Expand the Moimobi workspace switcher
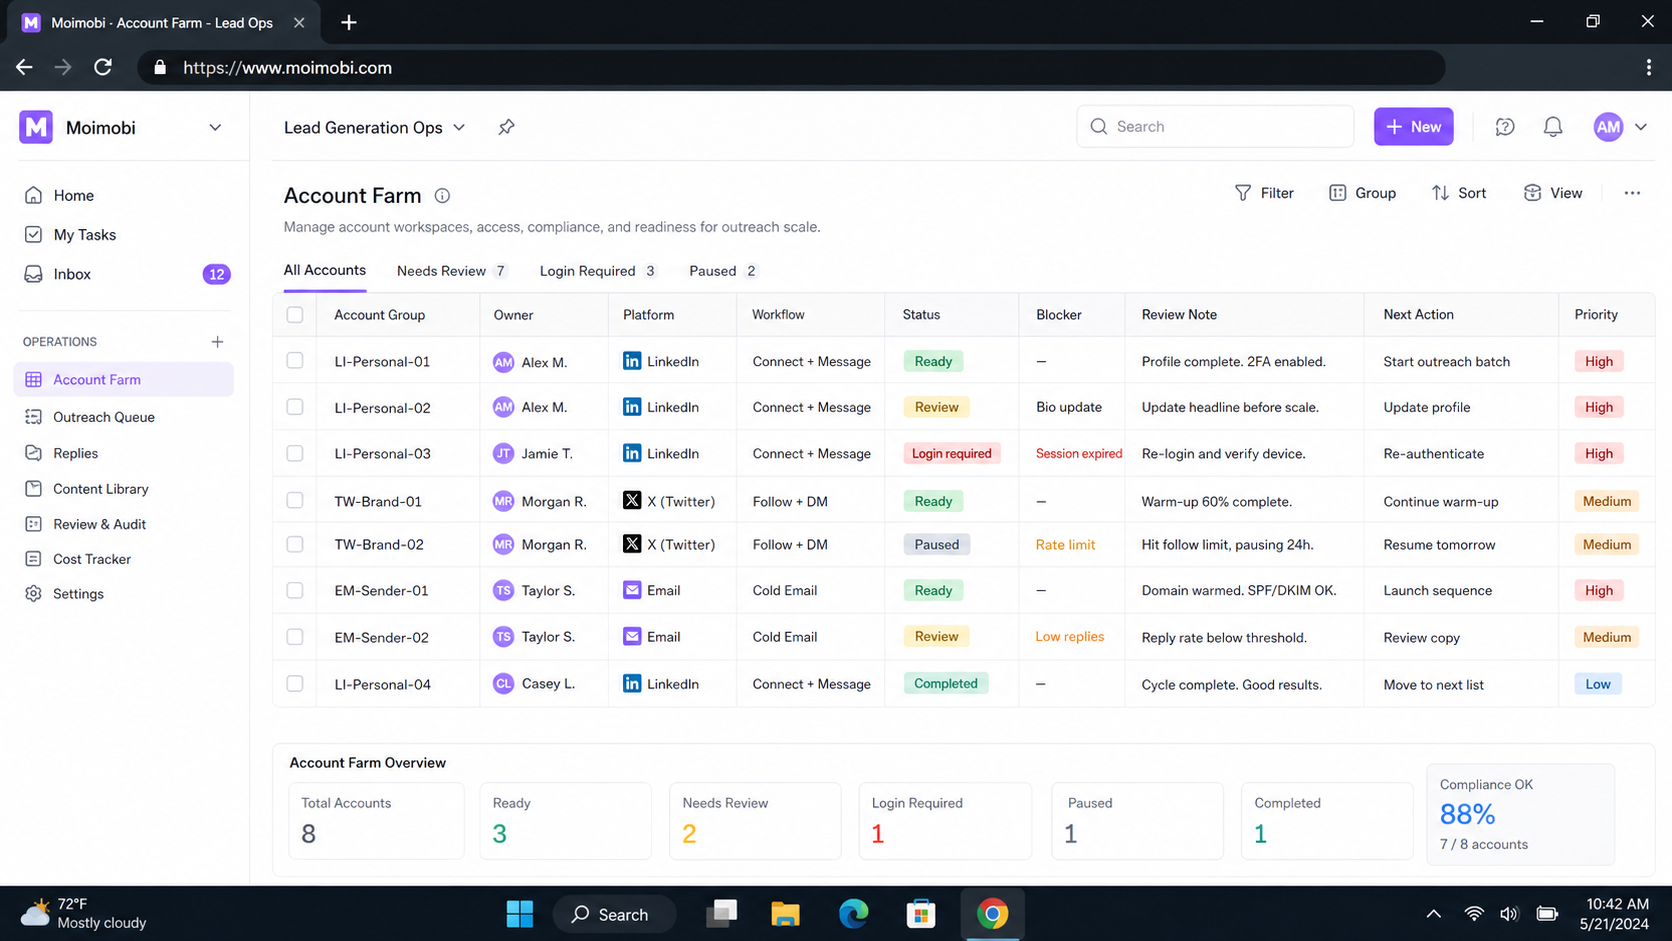The height and width of the screenshot is (941, 1672). pyautogui.click(x=215, y=128)
